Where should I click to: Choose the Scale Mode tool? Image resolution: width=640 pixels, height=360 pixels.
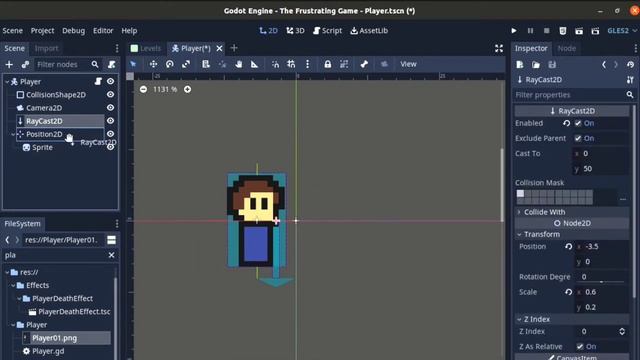pyautogui.click(x=186, y=64)
